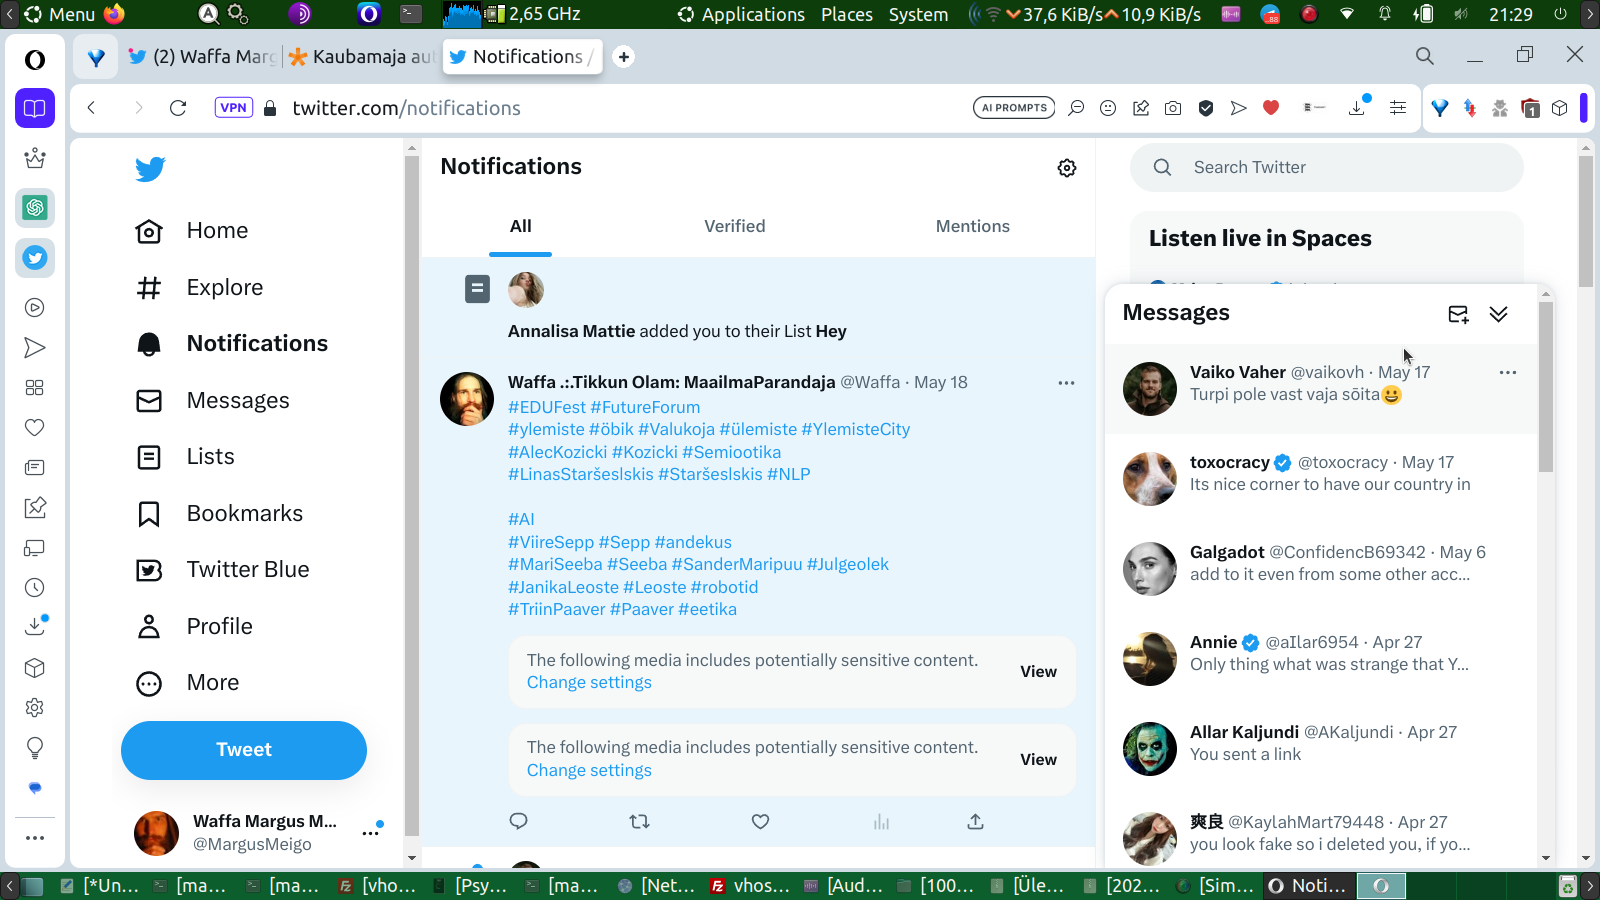The width and height of the screenshot is (1600, 900).
Task: Click the Messages drawer scrollbar
Action: tap(1546, 387)
